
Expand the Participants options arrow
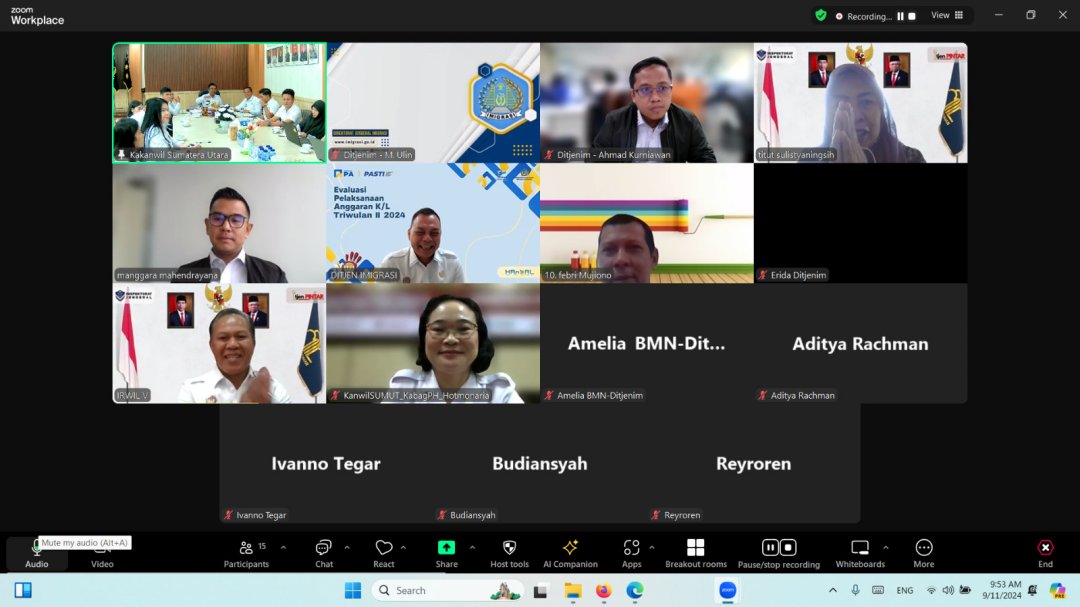pyautogui.click(x=283, y=547)
